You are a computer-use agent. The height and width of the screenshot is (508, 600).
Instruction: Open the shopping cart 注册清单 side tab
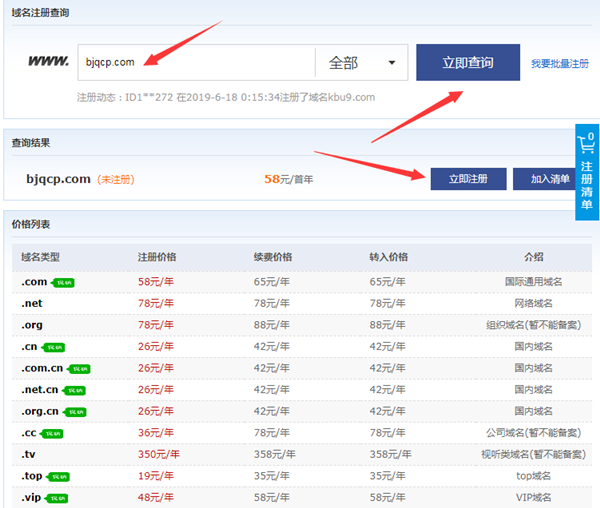coord(587,170)
